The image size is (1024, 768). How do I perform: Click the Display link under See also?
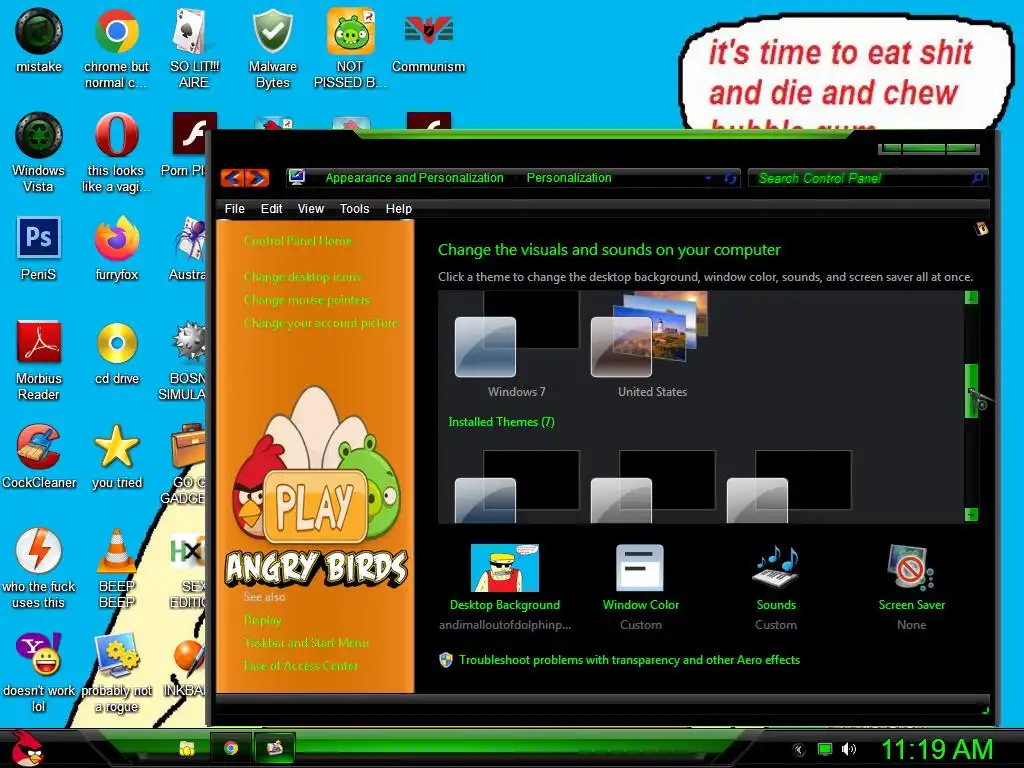[x=263, y=620]
